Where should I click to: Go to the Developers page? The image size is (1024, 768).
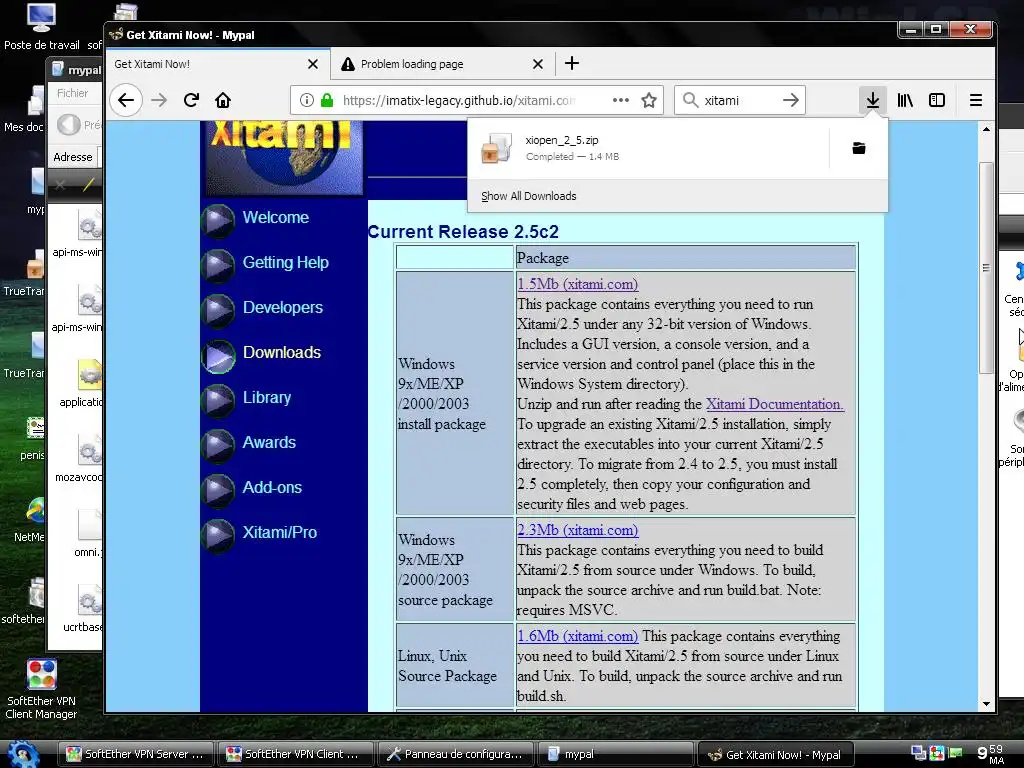(283, 308)
